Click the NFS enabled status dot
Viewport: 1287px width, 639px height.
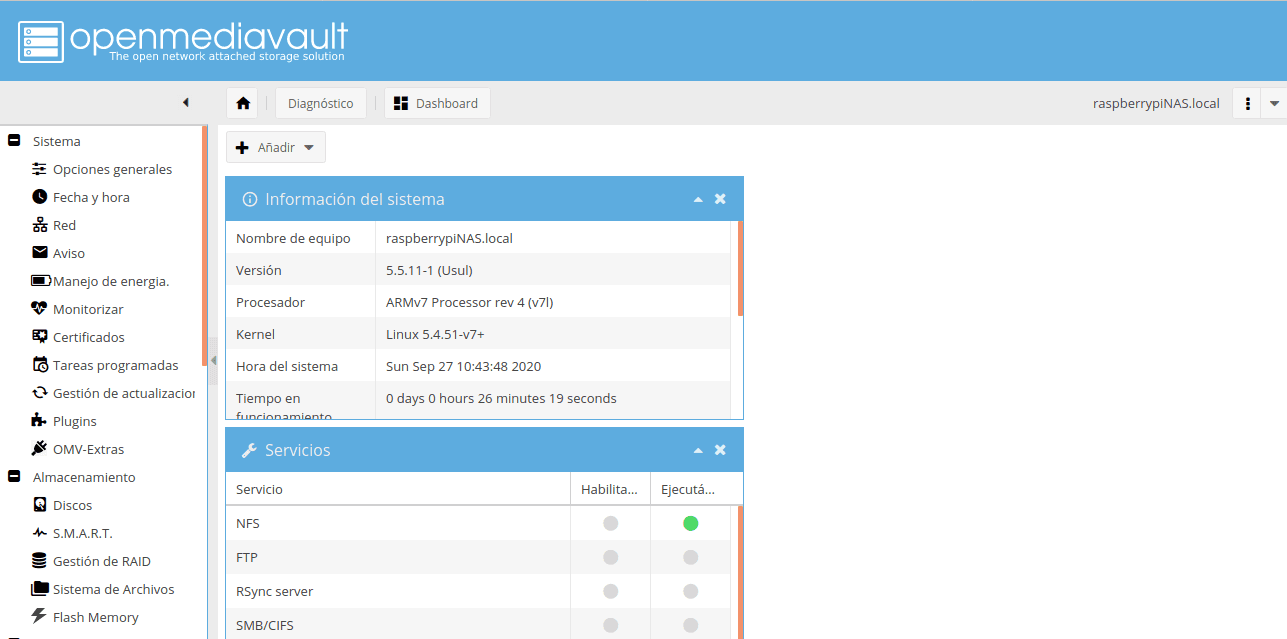click(x=610, y=522)
